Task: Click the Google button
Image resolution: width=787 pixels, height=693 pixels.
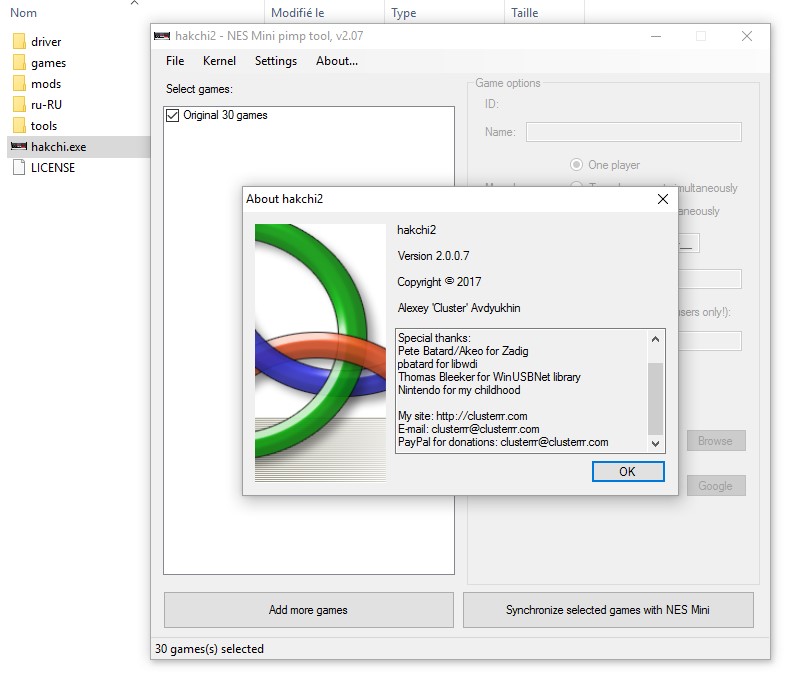Action: (716, 486)
